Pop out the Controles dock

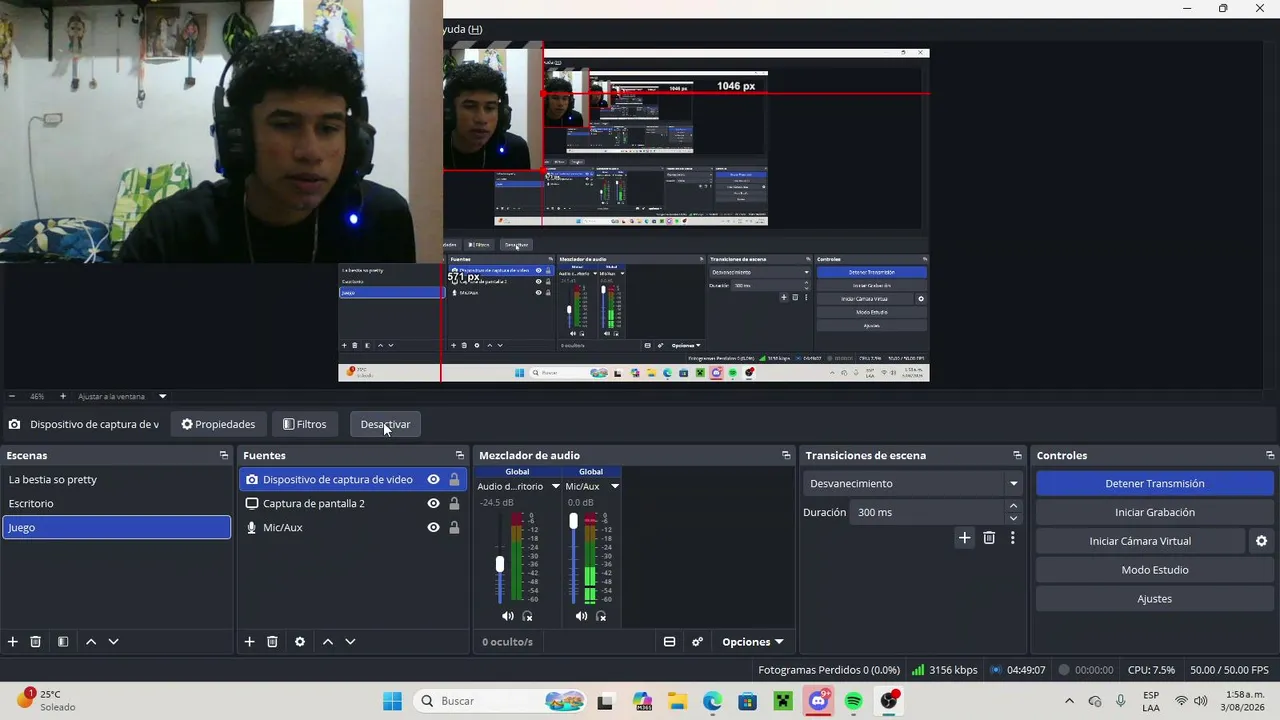[x=1270, y=455]
